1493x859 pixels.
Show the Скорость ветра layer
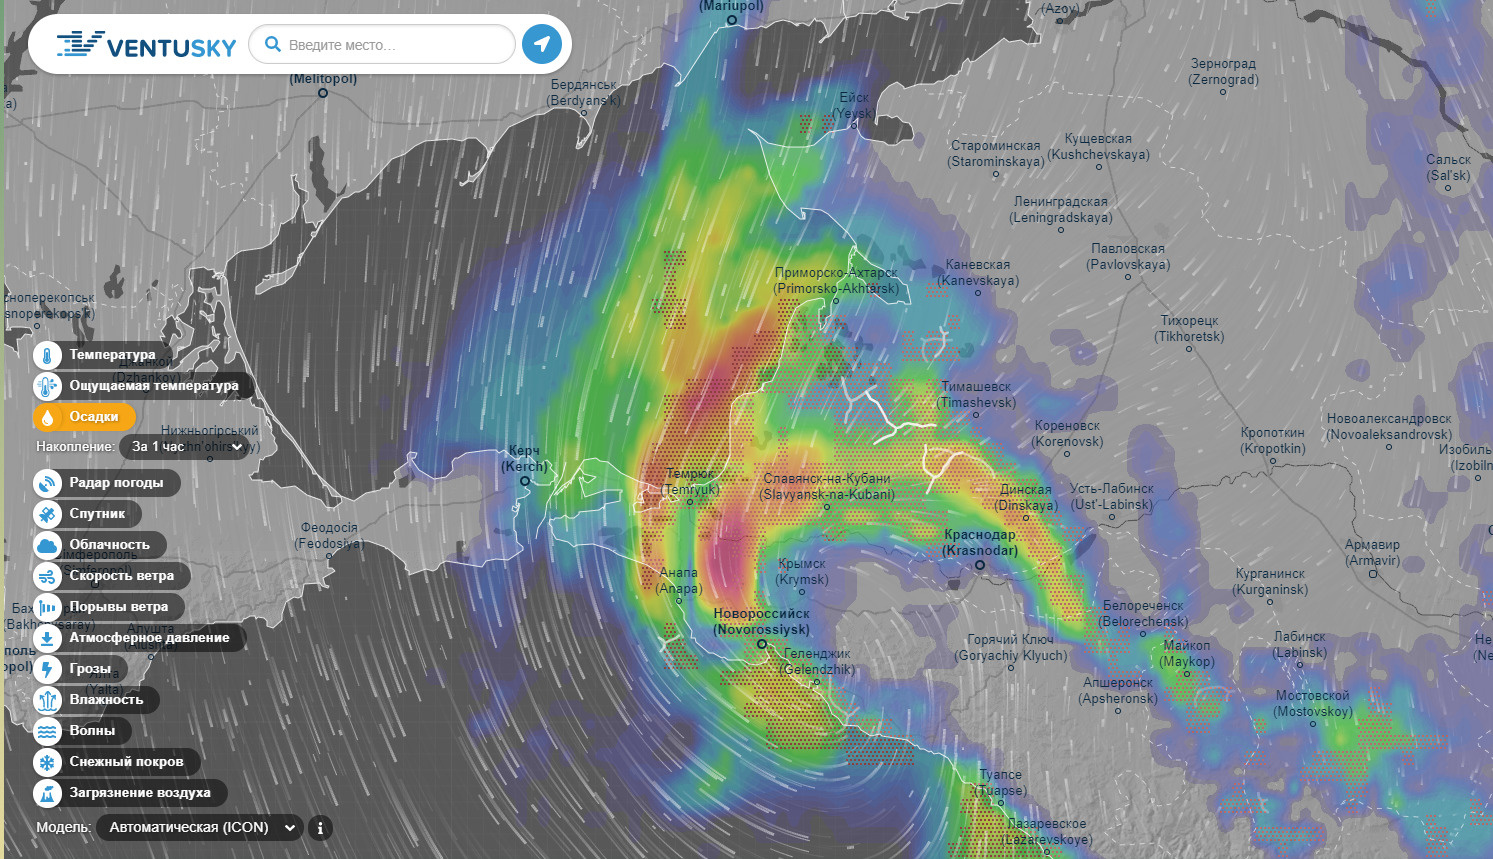[x=121, y=576]
